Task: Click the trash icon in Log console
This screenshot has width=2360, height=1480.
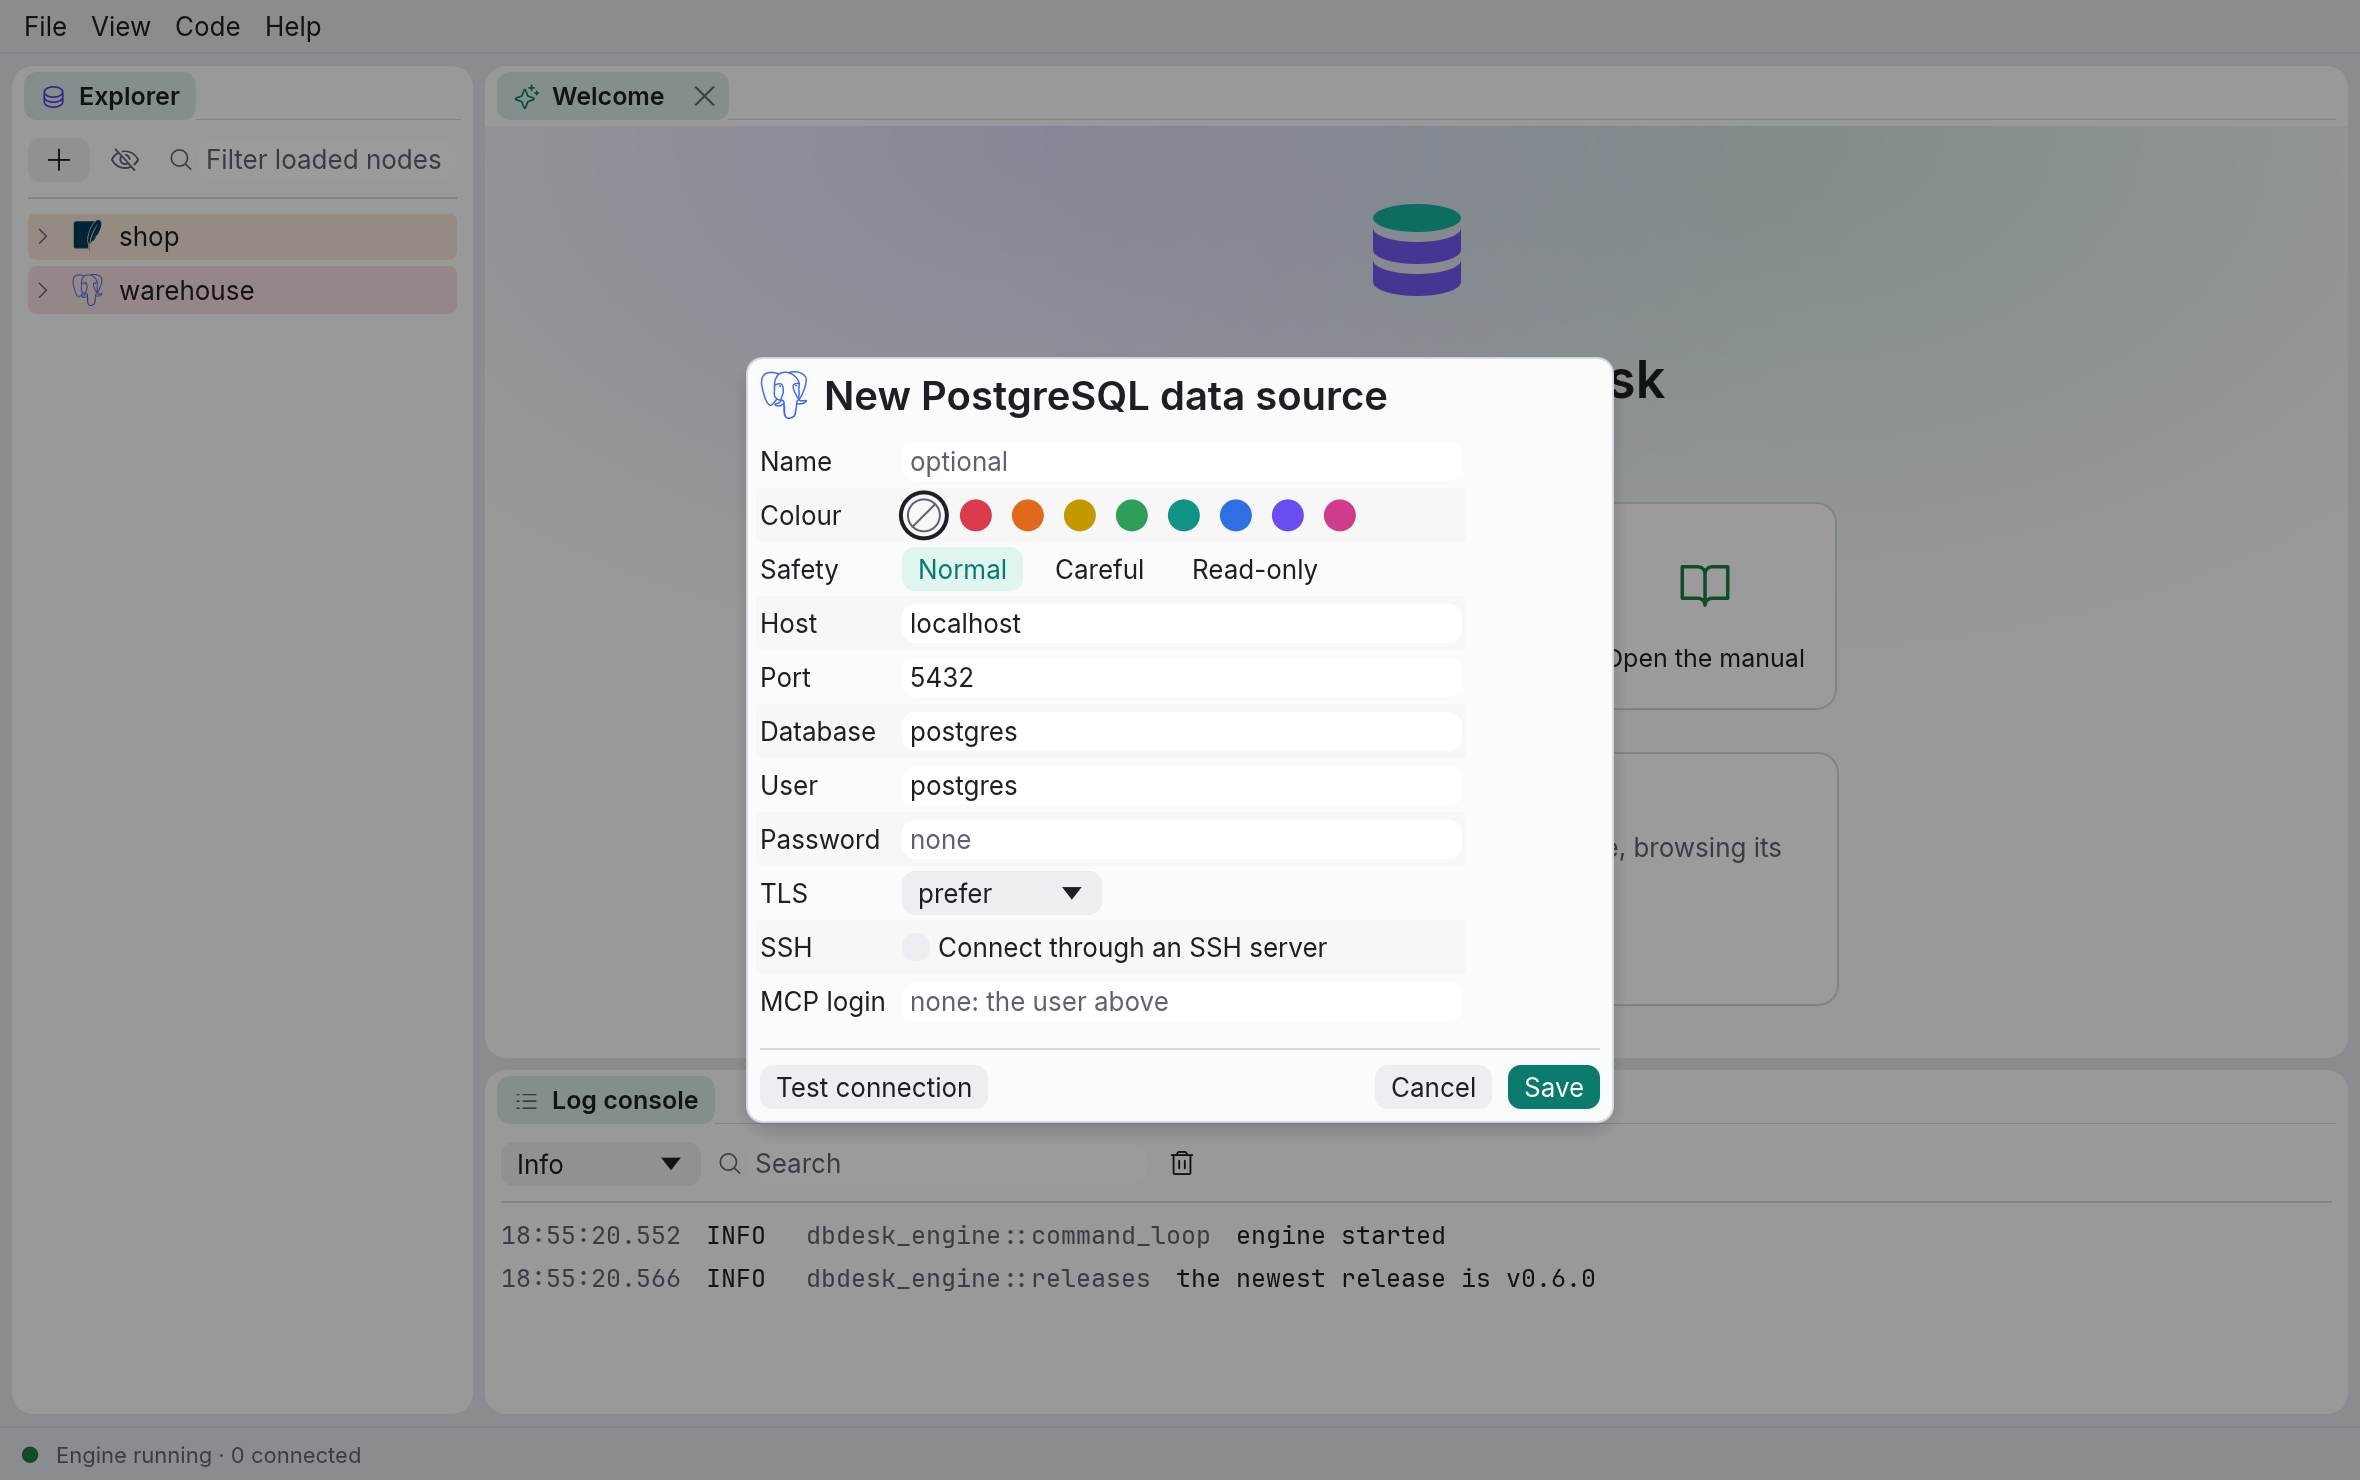Action: pos(1182,1163)
